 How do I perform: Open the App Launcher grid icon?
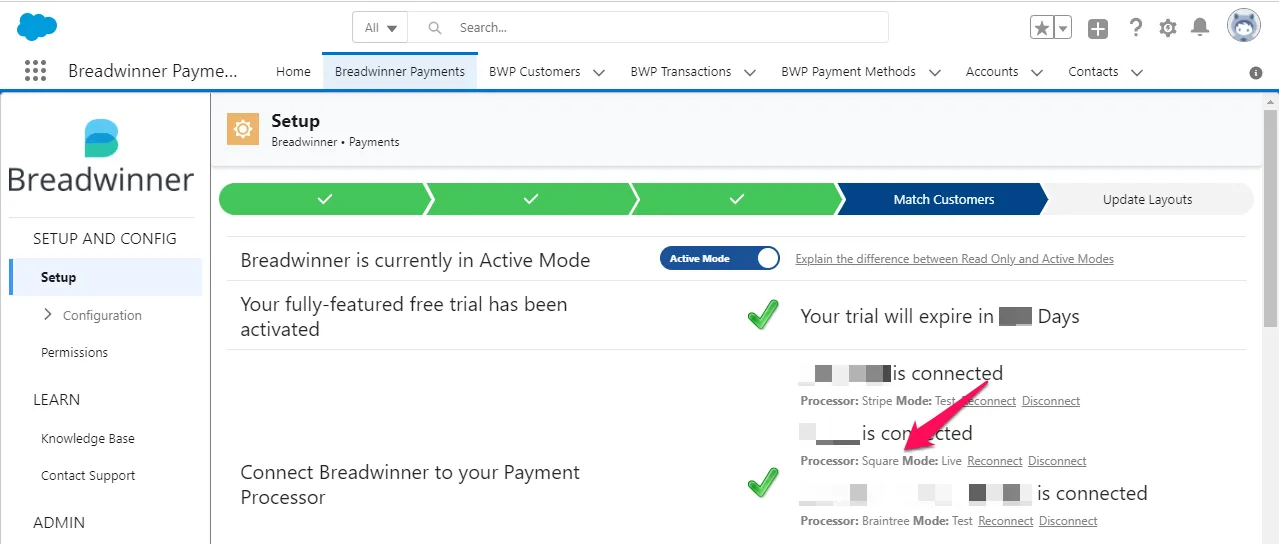[x=35, y=71]
